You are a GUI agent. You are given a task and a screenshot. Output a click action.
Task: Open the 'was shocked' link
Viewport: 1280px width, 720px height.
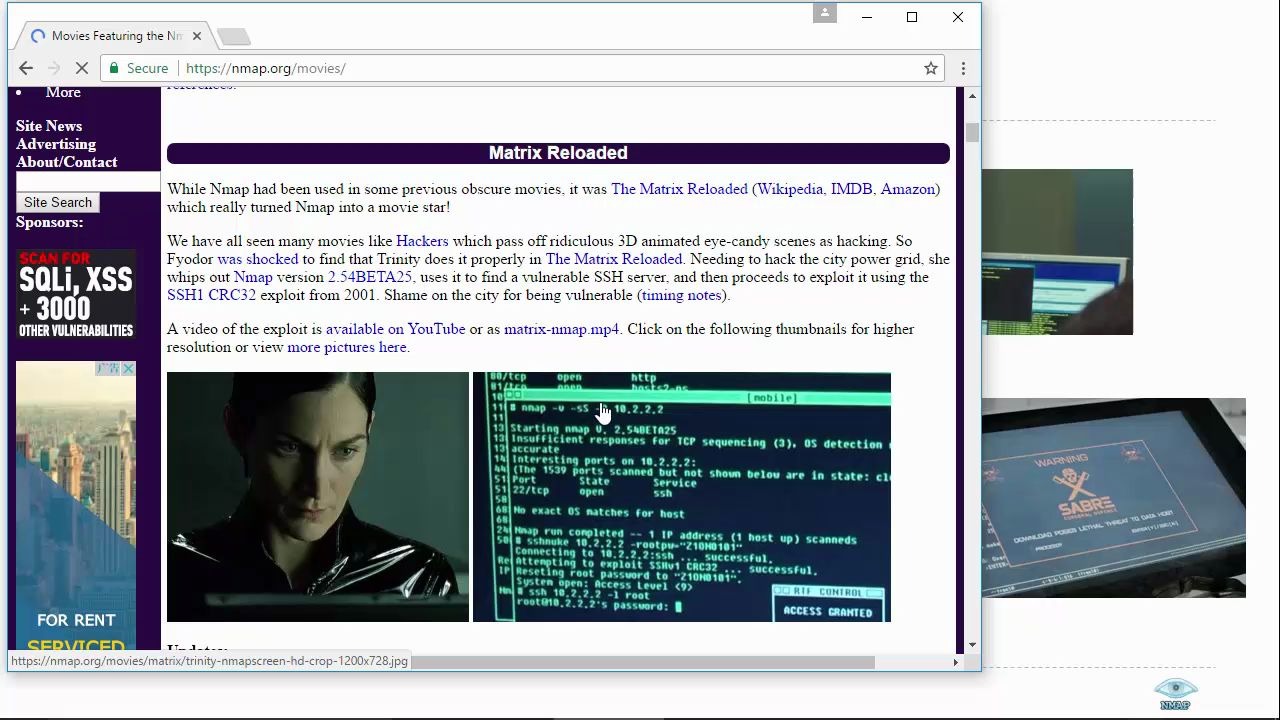click(257, 259)
